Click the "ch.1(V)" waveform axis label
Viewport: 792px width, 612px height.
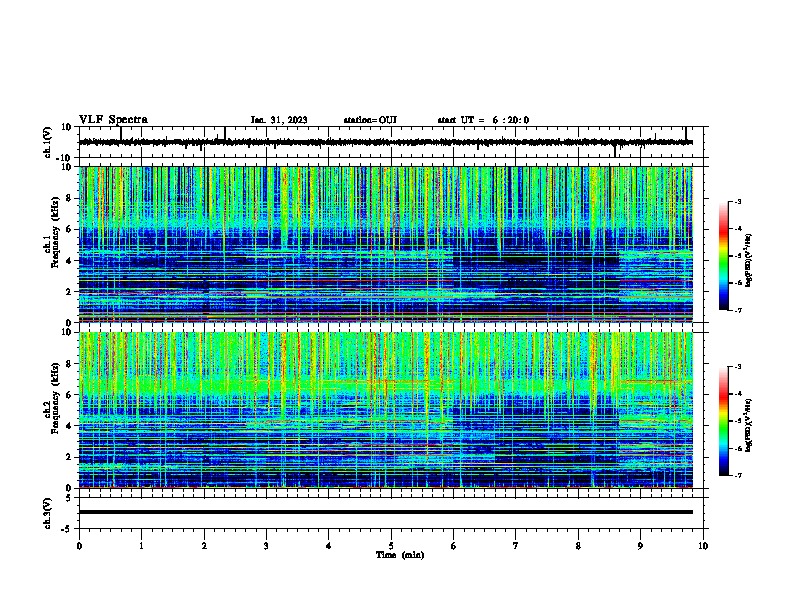pyautogui.click(x=47, y=142)
